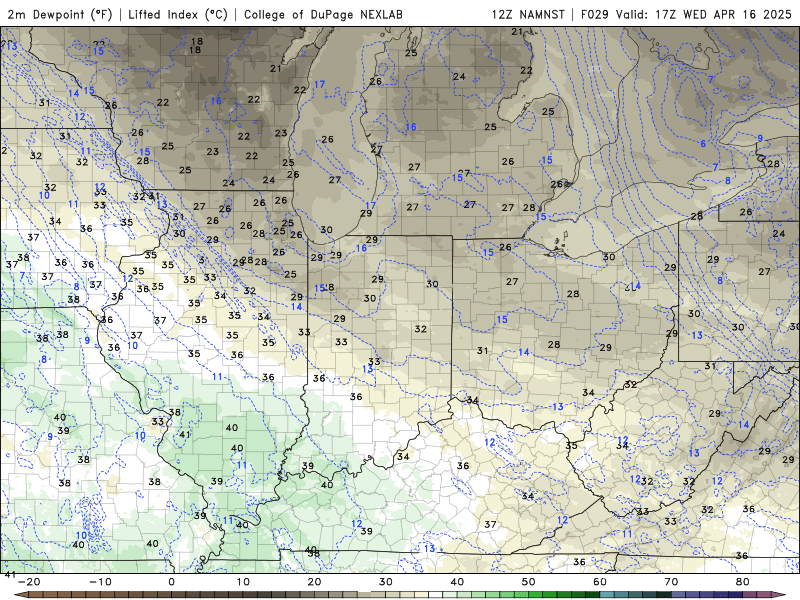Click dewpoint value '30' over southern Lake Michigan
Viewport: 800px width, 600px height.
pyautogui.click(x=327, y=230)
